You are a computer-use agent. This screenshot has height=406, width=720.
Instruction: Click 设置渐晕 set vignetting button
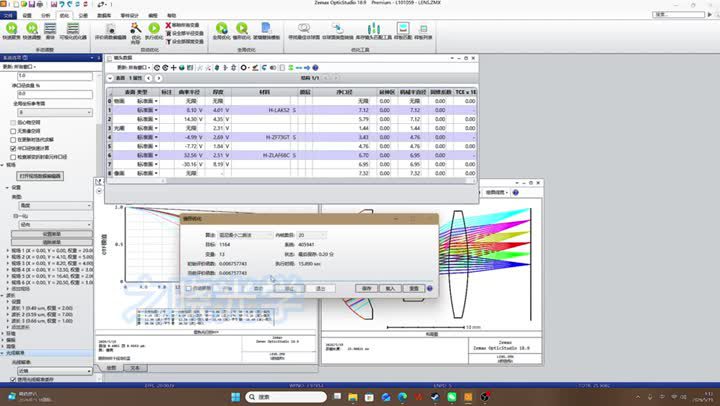(x=52, y=234)
